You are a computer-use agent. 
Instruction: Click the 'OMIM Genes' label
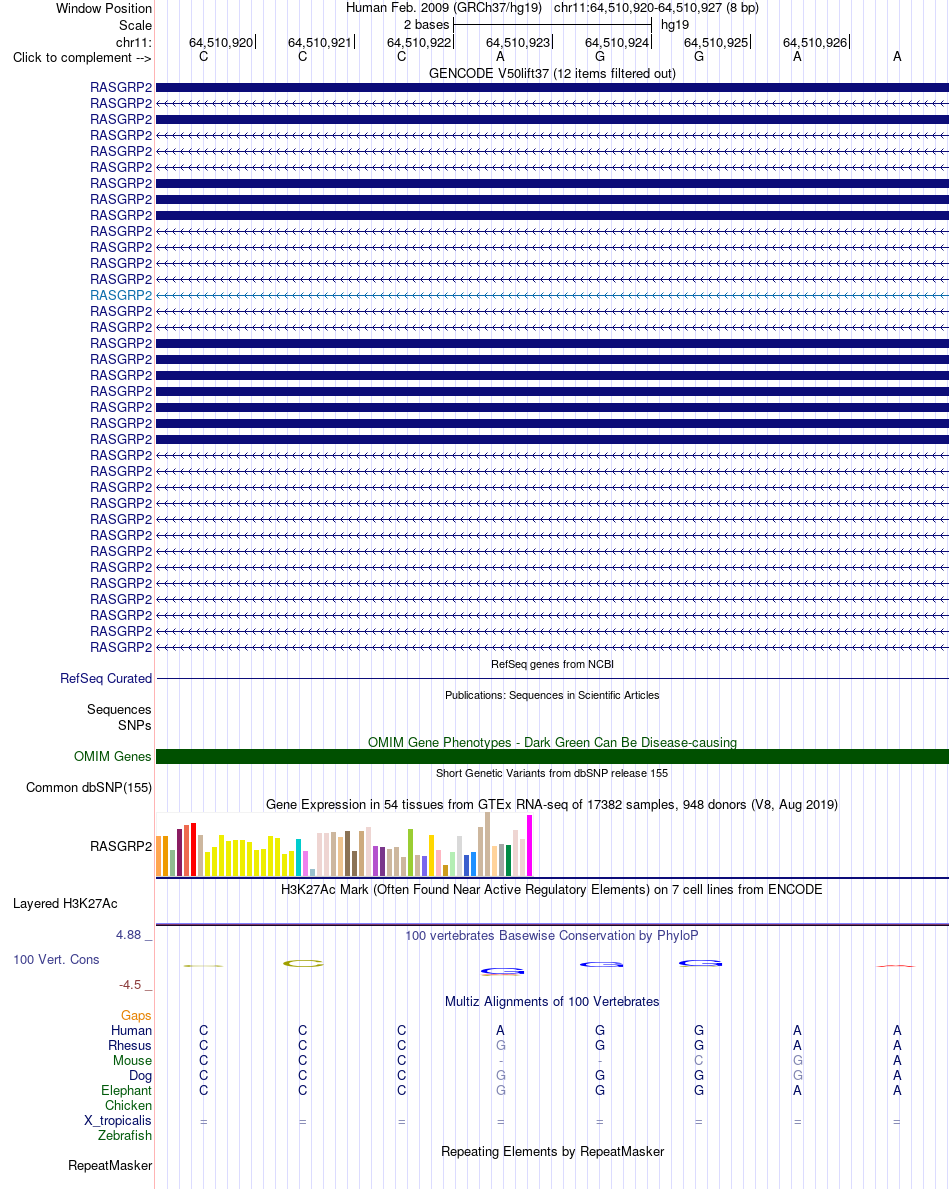[112, 757]
